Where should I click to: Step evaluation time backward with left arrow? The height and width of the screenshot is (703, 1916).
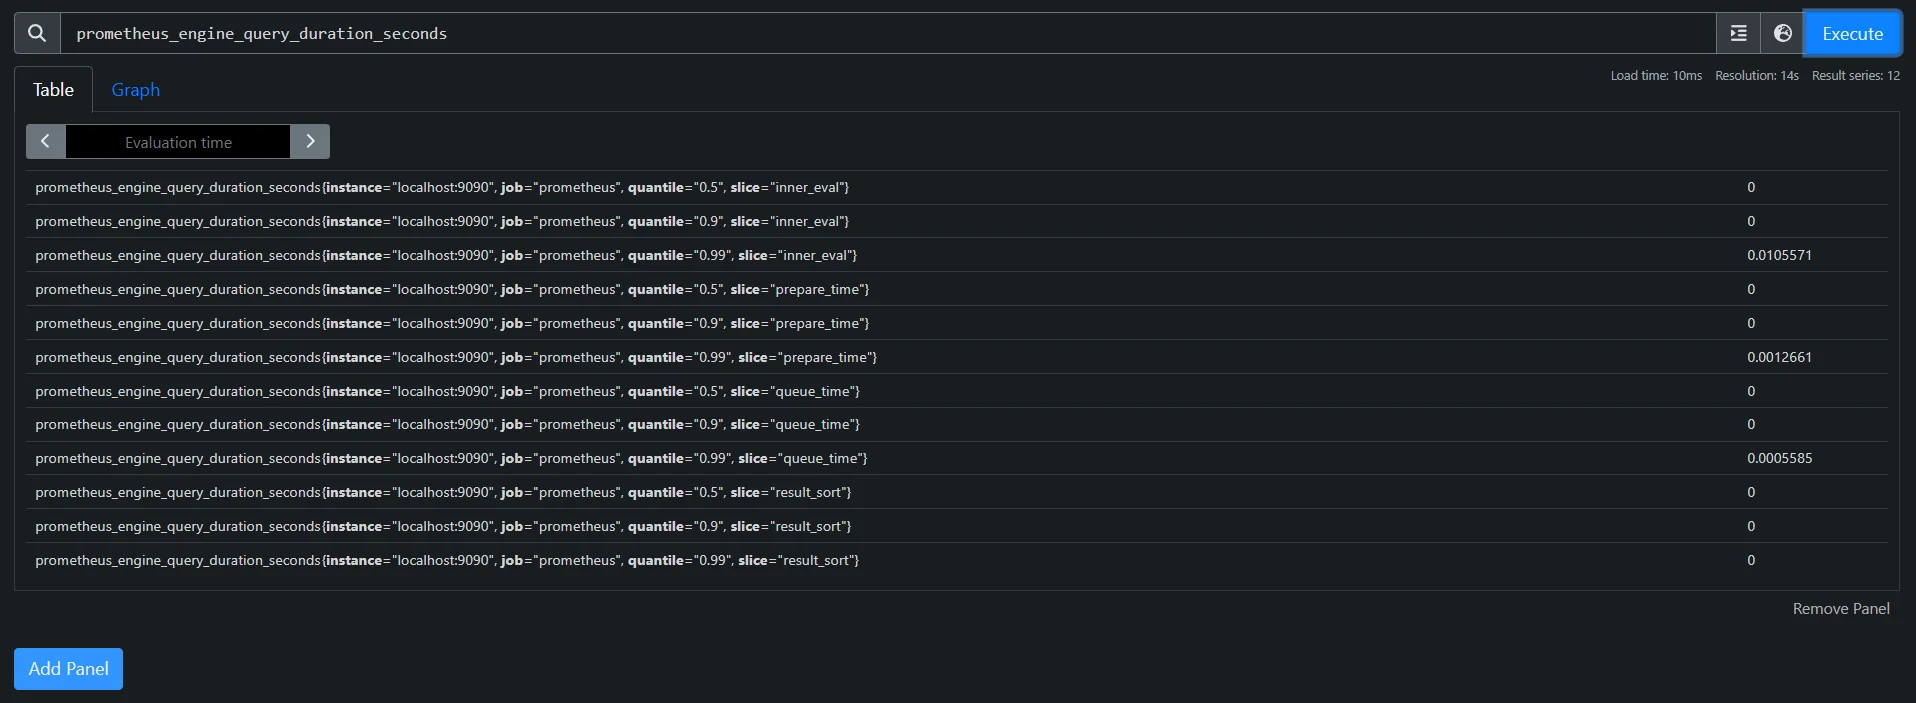click(x=45, y=141)
